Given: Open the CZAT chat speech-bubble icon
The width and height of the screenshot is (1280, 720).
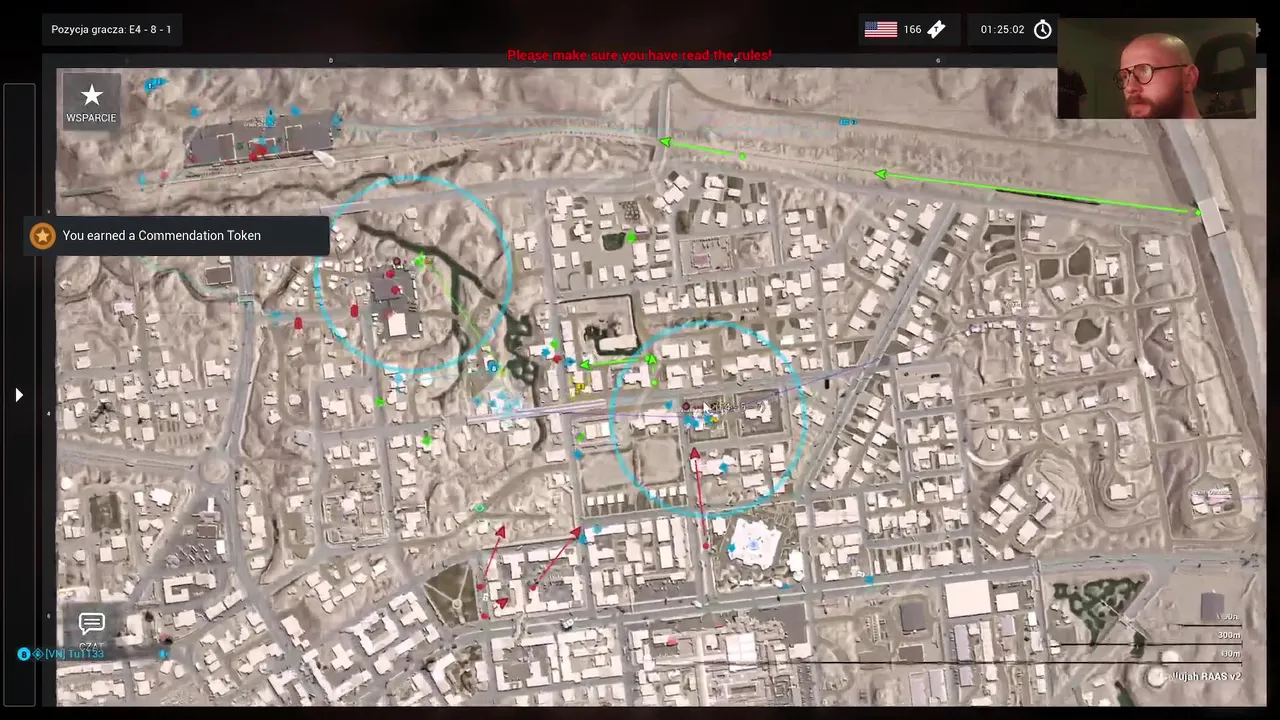Looking at the screenshot, I should 91,624.
